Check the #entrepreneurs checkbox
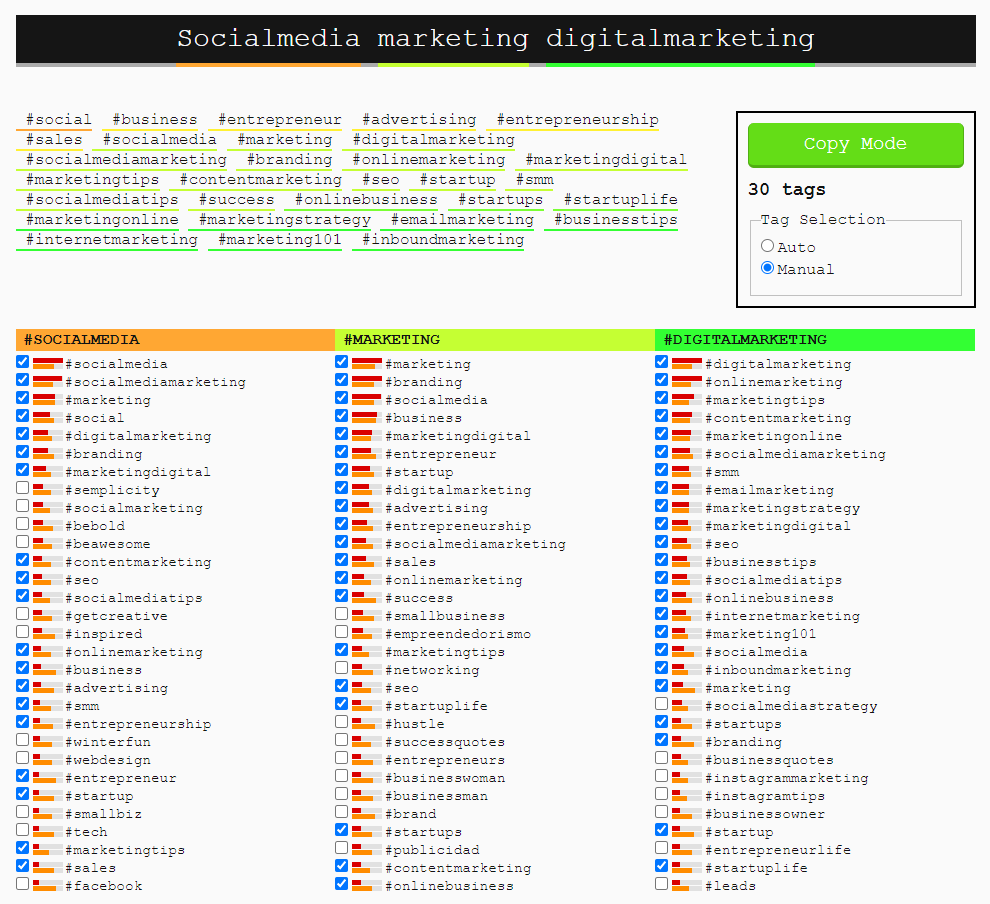 pyautogui.click(x=342, y=758)
